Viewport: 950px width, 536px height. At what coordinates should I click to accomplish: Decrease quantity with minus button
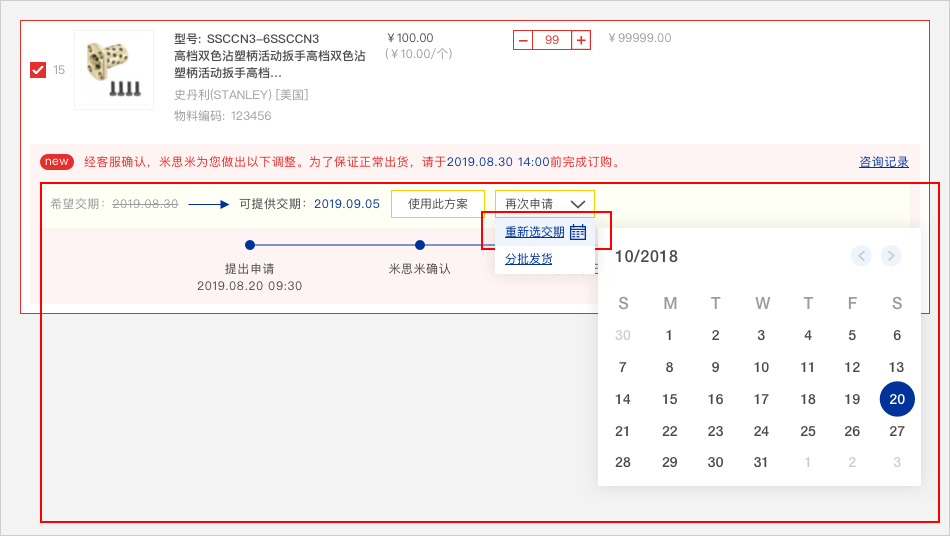coord(523,40)
